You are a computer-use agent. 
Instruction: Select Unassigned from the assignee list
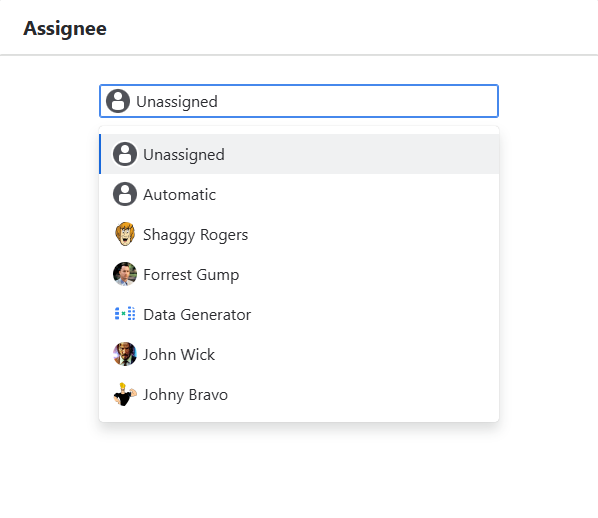point(299,154)
